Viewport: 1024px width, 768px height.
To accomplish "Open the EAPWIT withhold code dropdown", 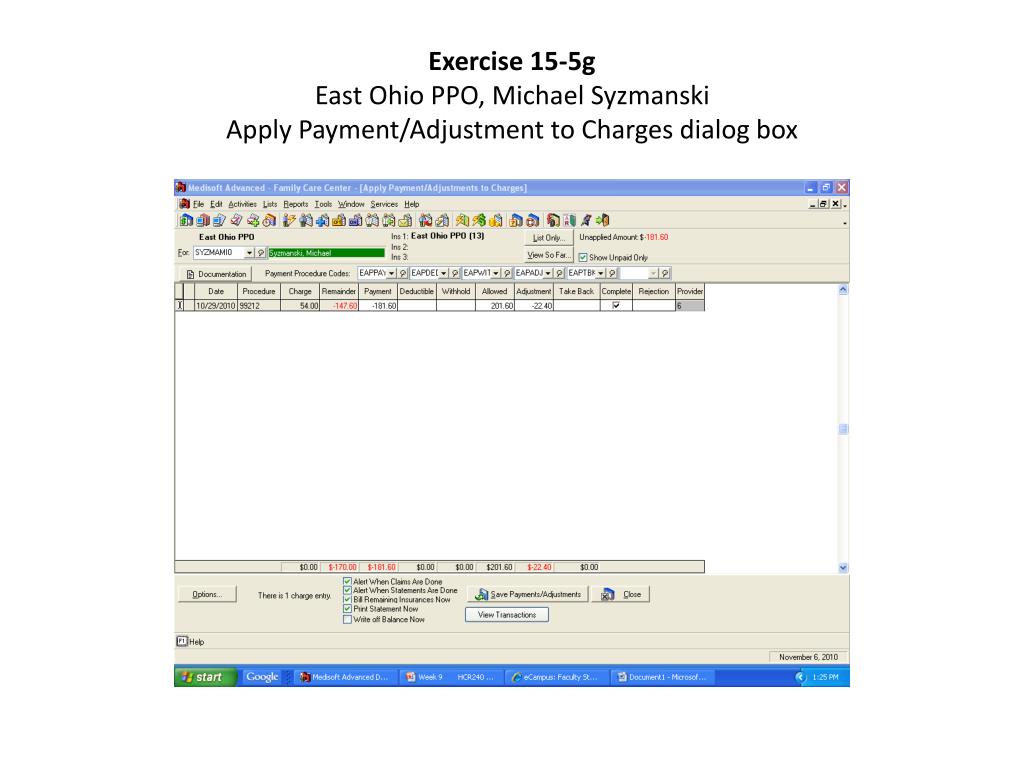I will tap(496, 273).
